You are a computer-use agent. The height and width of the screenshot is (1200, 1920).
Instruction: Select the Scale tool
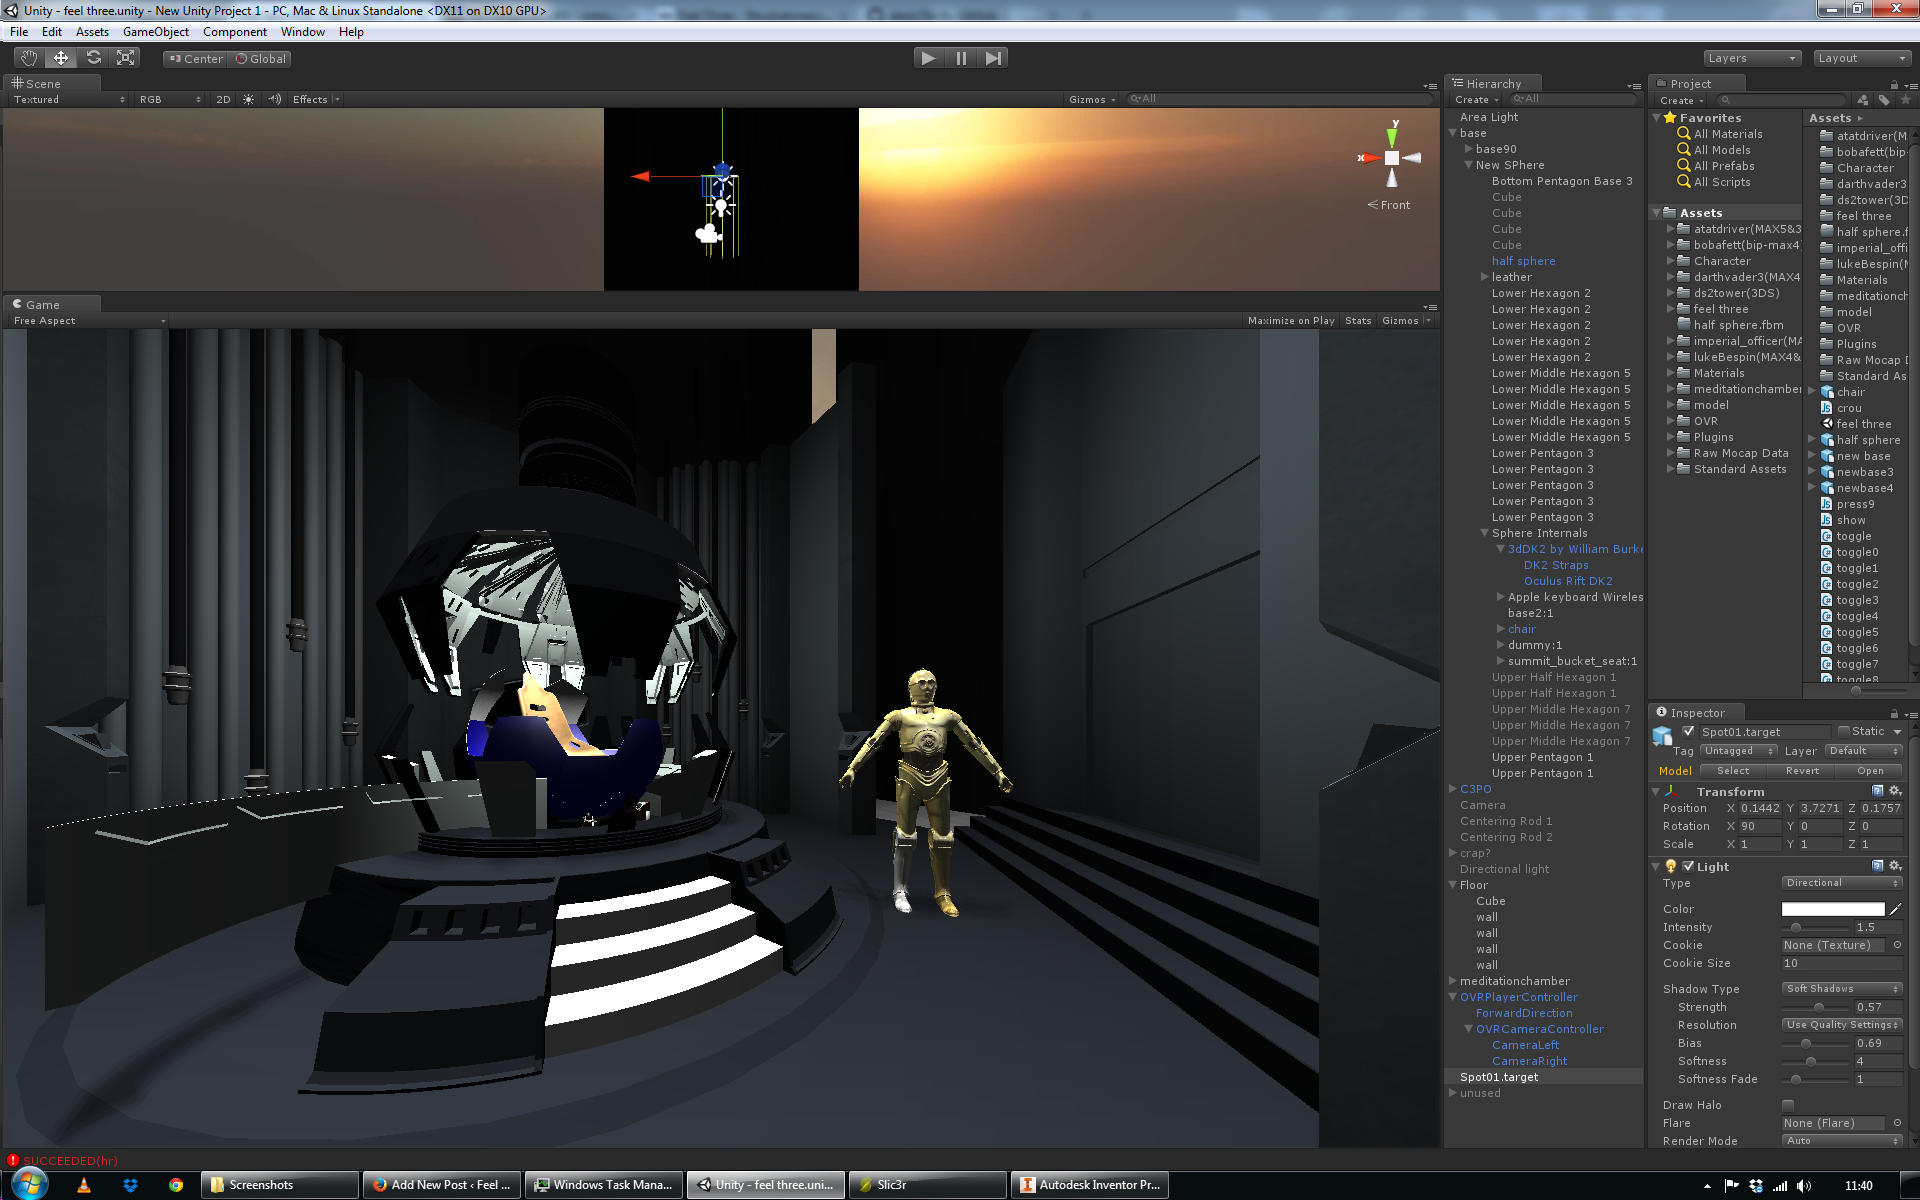tap(126, 58)
